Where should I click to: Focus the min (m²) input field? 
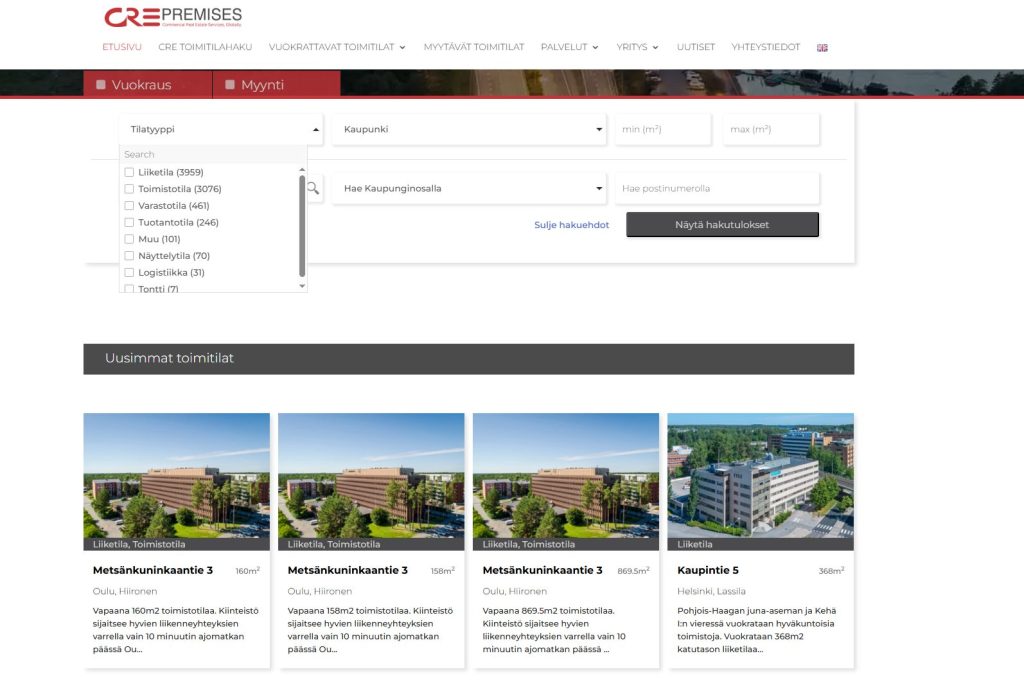pyautogui.click(x=663, y=129)
